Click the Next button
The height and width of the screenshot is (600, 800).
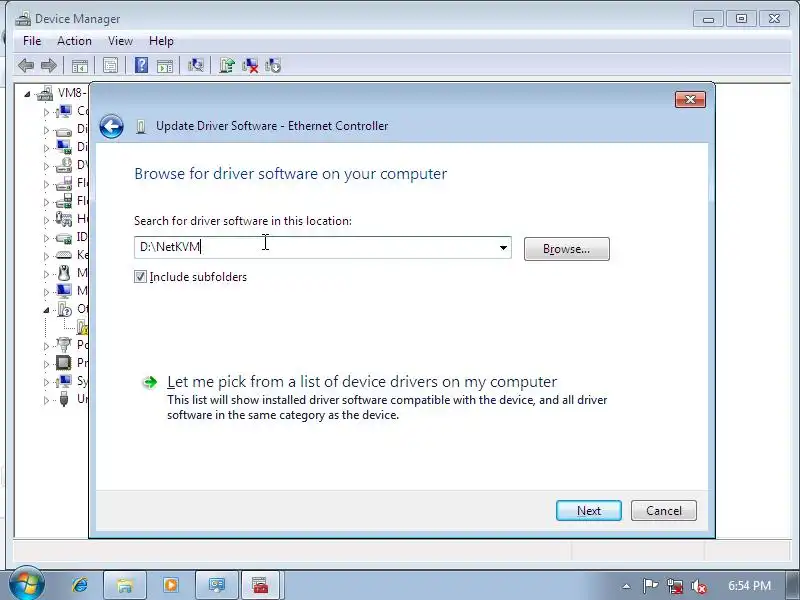(589, 511)
